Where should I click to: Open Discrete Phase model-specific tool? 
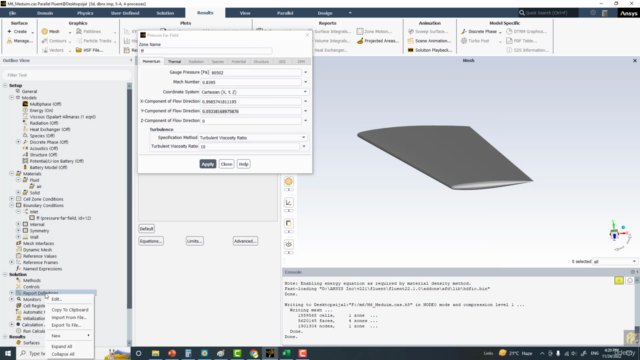click(478, 31)
